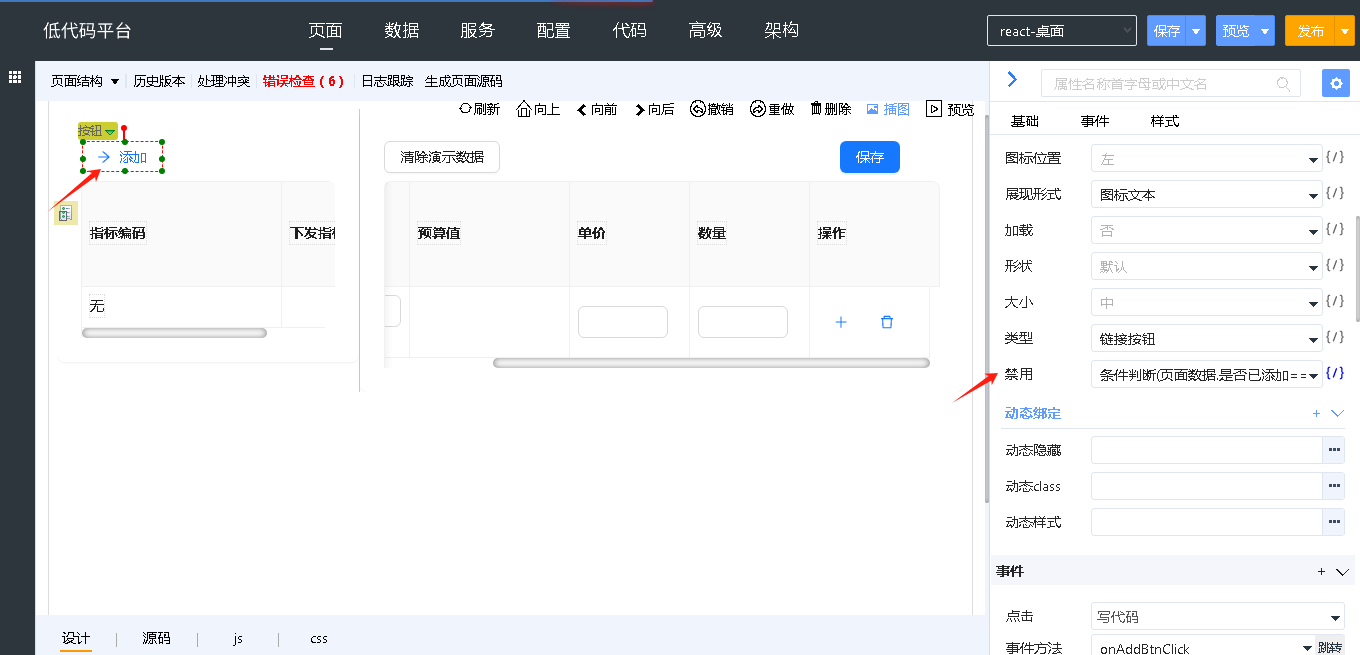Click expression {/} icon for 大小
The height and width of the screenshot is (655, 1360).
(1334, 301)
